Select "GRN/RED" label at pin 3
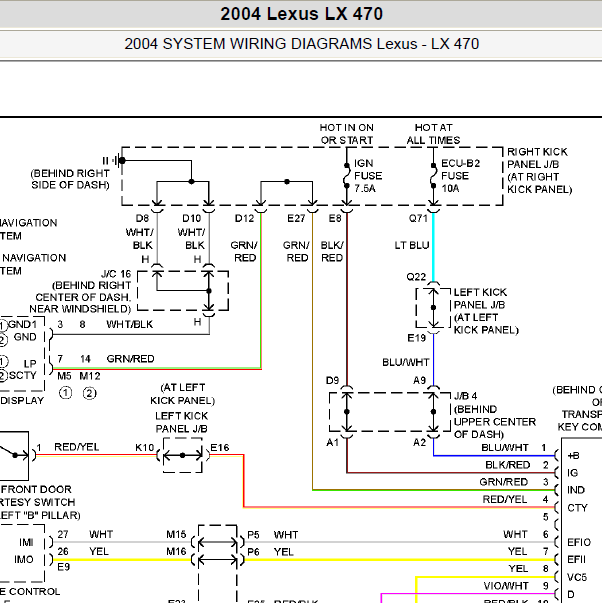The height and width of the screenshot is (603, 602). point(504,482)
